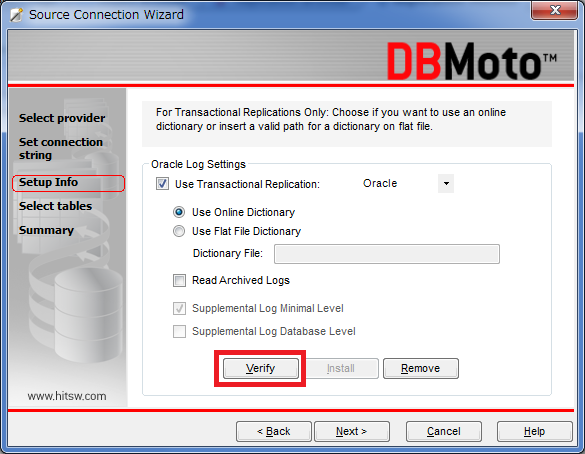Open the Summary step in sidebar
585x454 pixels.
coord(46,230)
